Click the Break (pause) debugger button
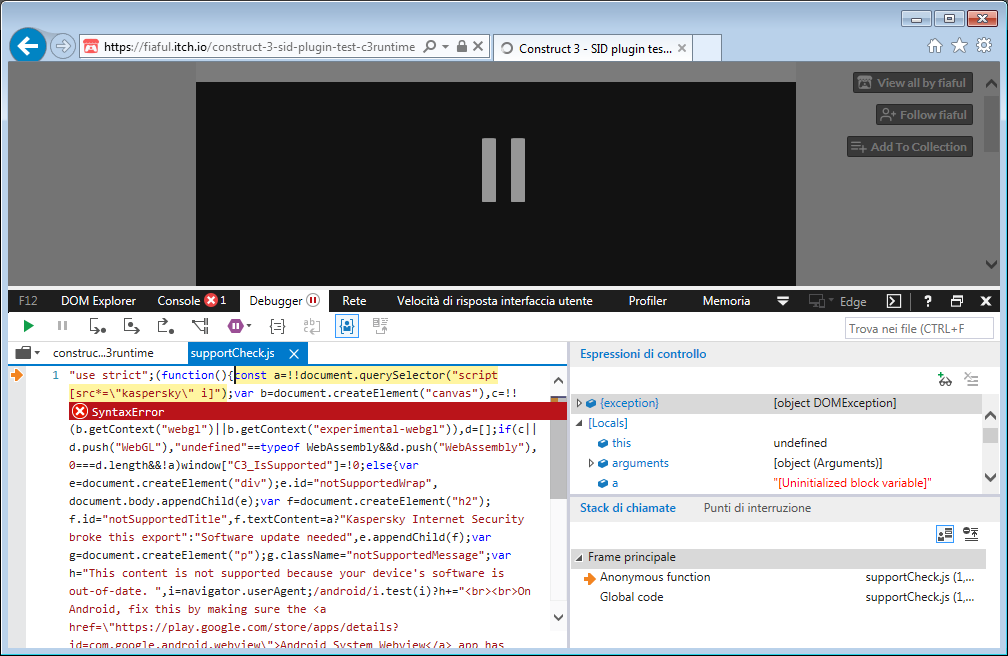Image resolution: width=1008 pixels, height=656 pixels. [62, 326]
